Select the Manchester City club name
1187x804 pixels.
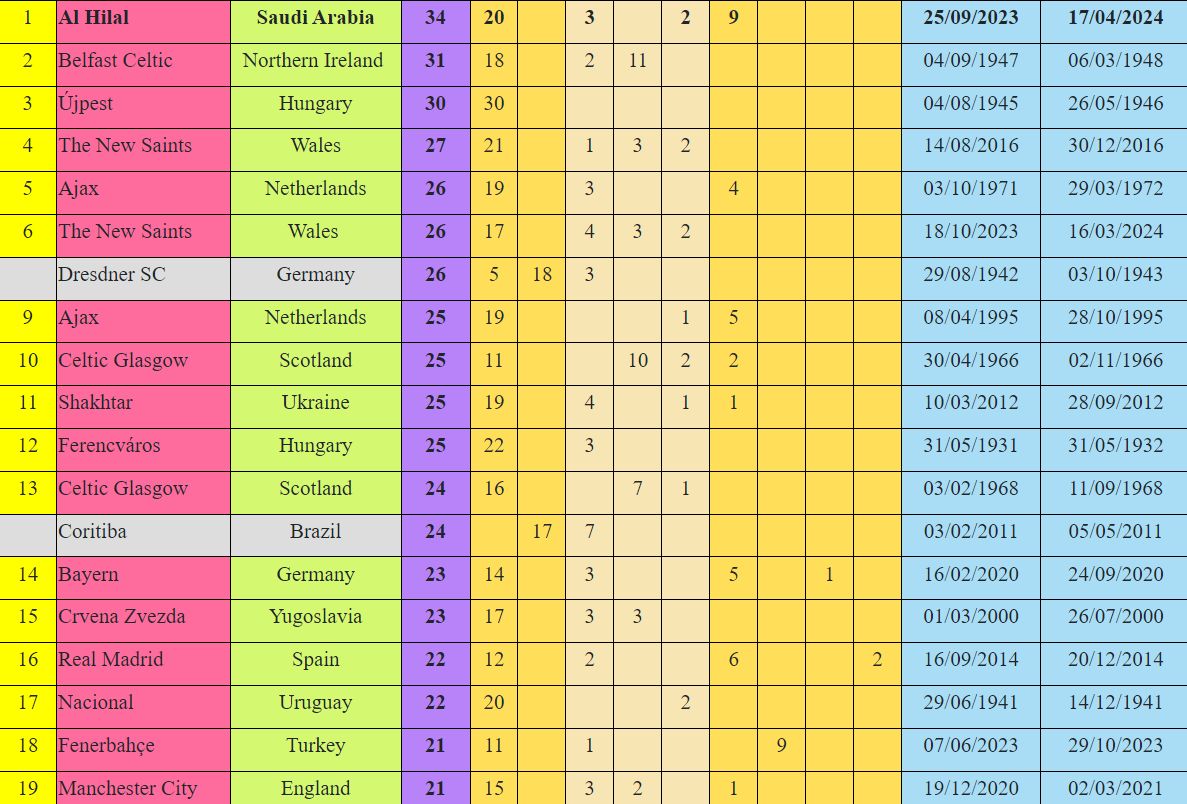[x=127, y=789]
